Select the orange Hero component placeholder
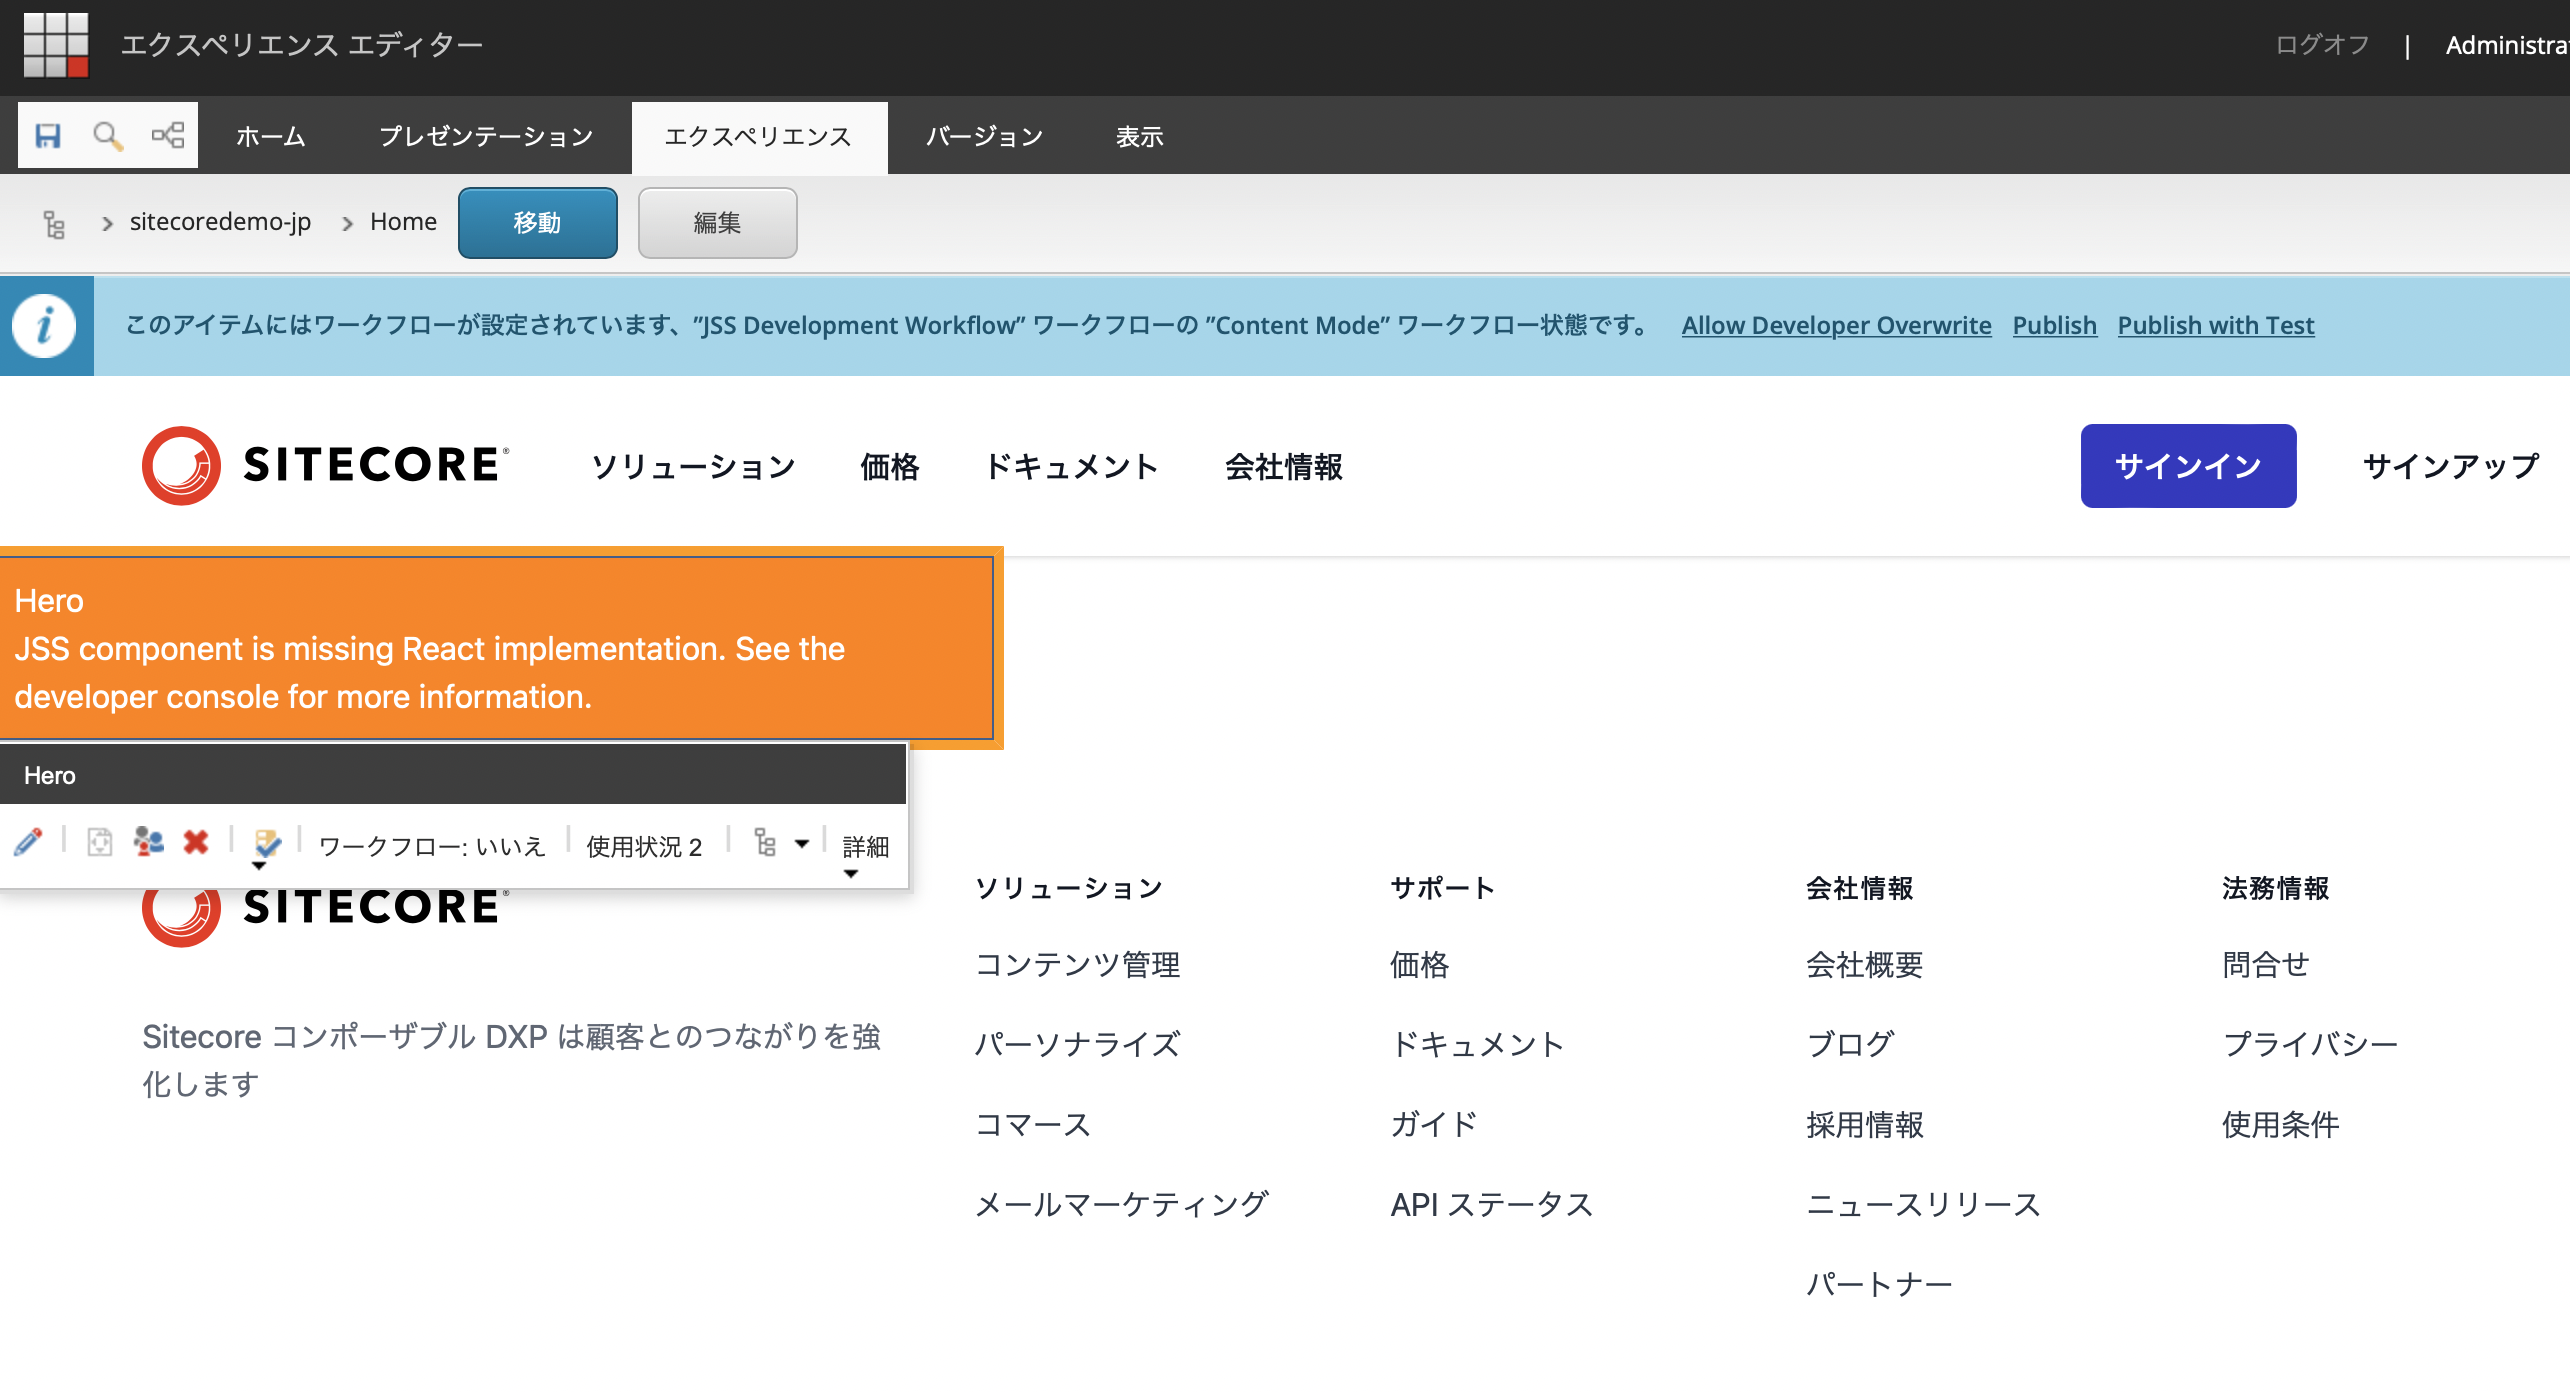 point(497,648)
